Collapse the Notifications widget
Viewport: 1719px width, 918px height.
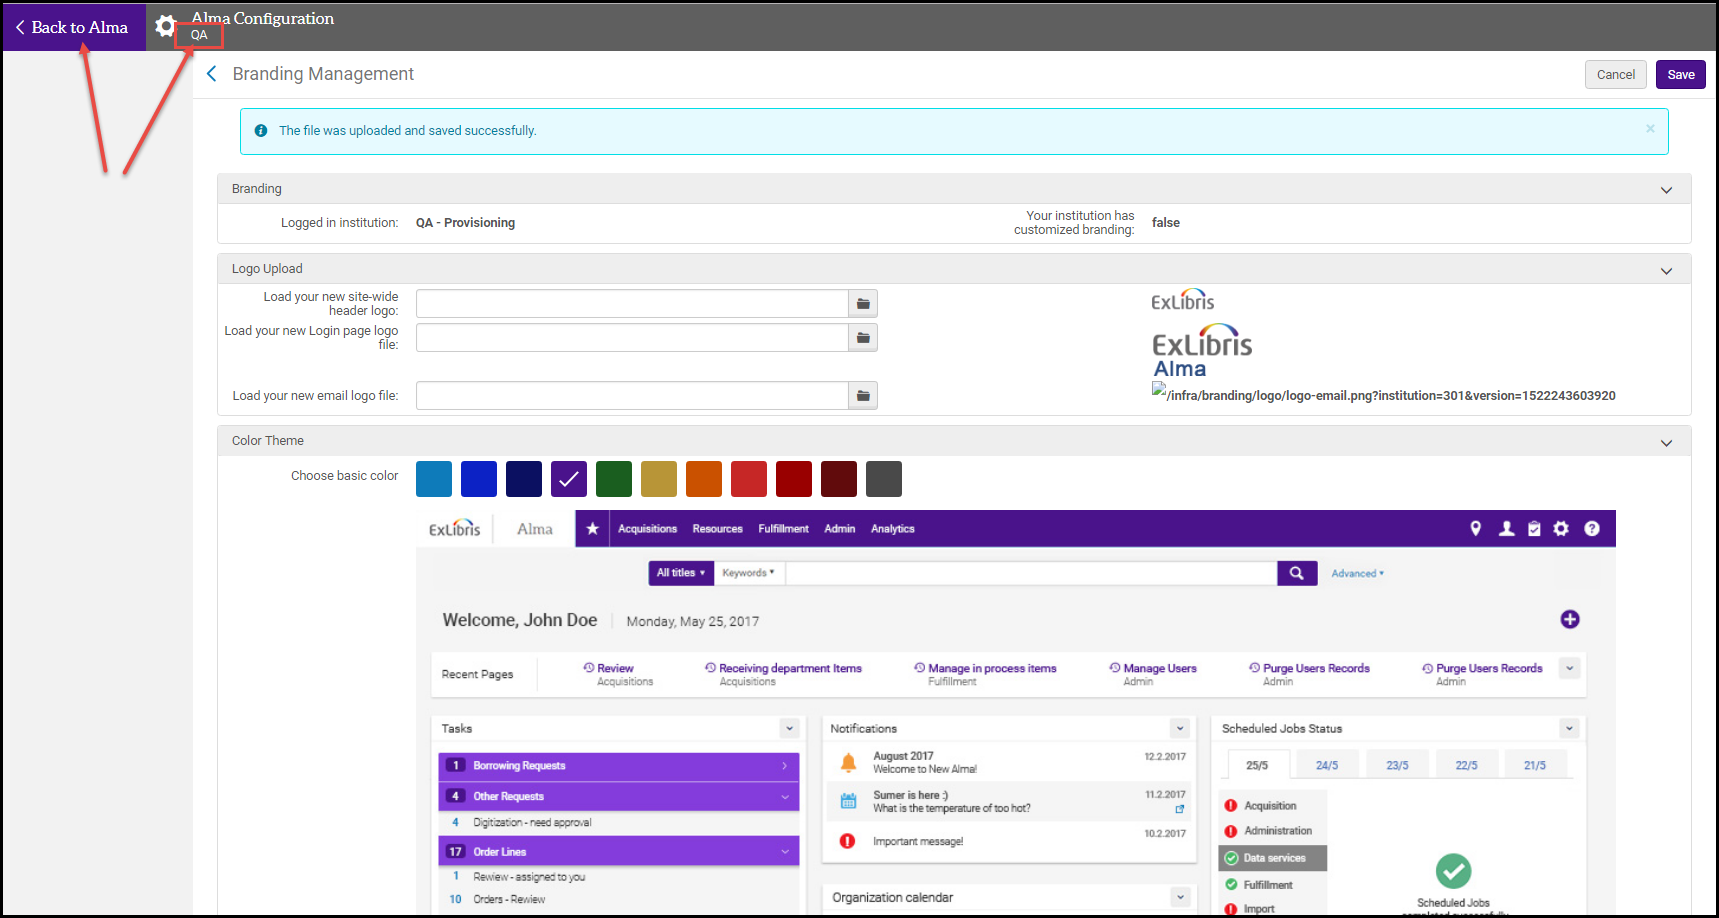[x=1180, y=728]
